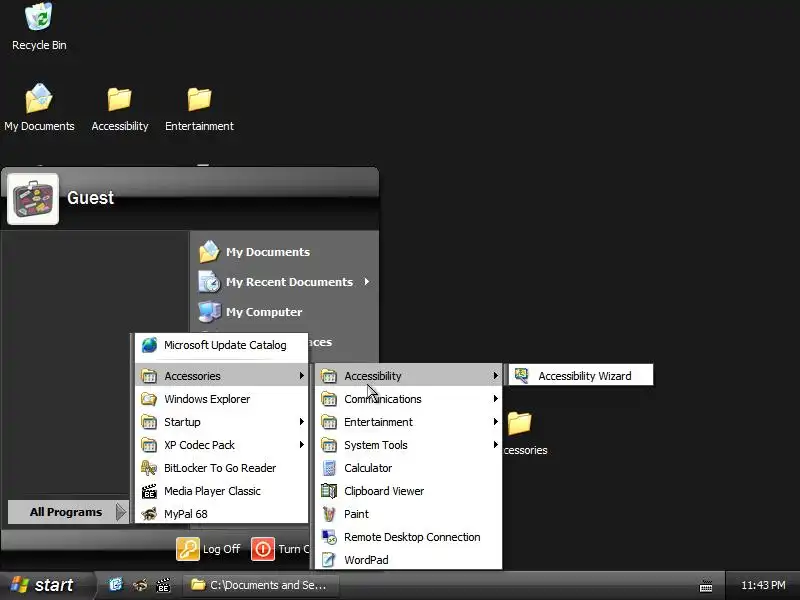Click the My Computer icon in the Start menu
This screenshot has height=600, width=800.
pyautogui.click(x=209, y=312)
